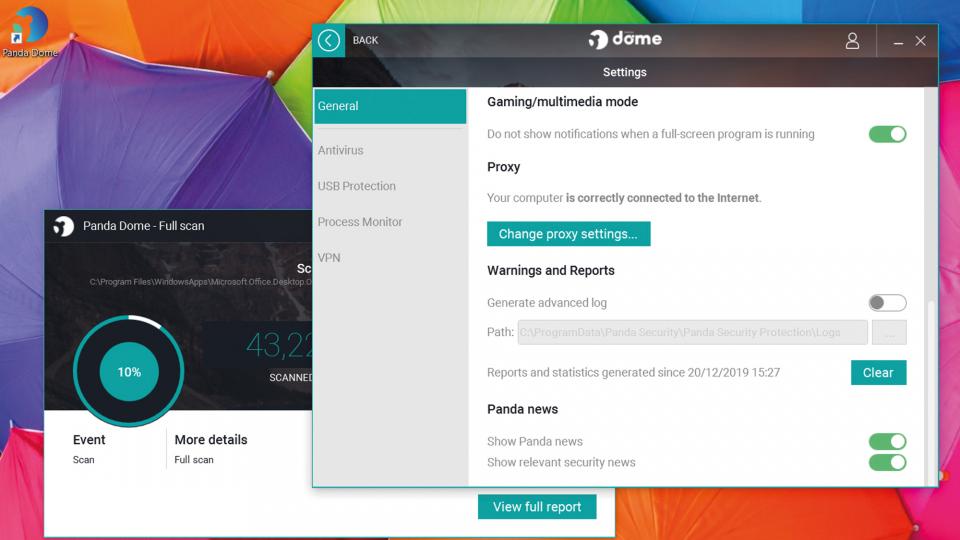This screenshot has height=540, width=960.
Task: Click the Warnings and Reports heading
Action: [x=550, y=271]
